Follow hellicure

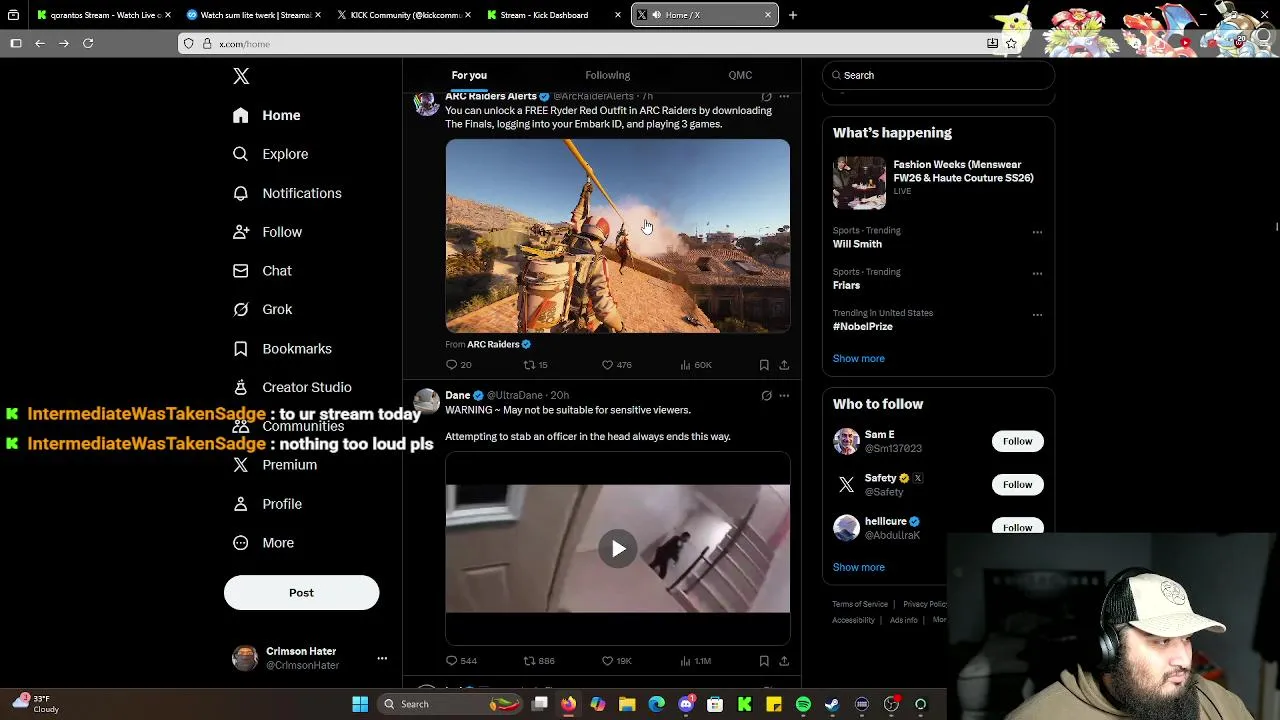pos(1017,527)
